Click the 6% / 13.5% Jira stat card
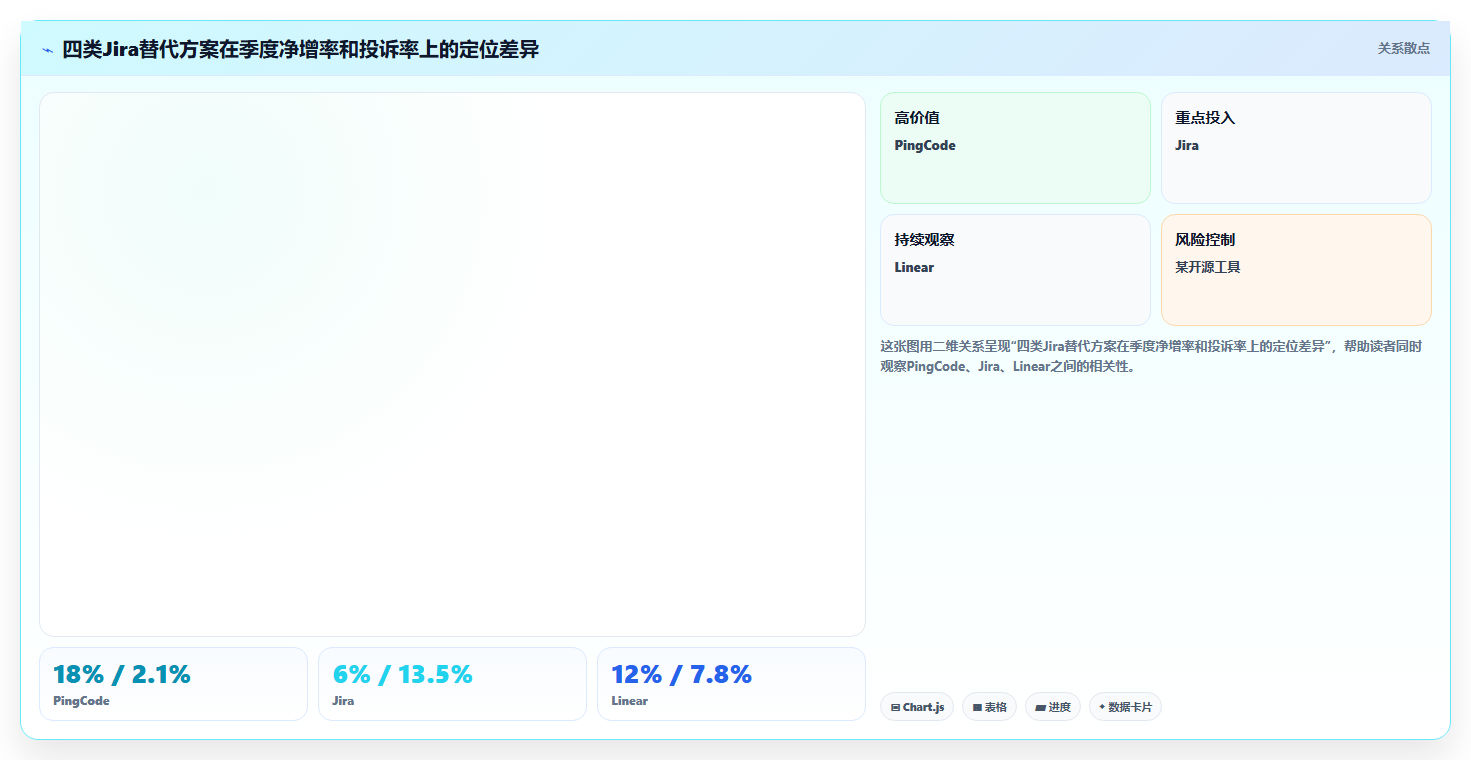1471x760 pixels. [x=452, y=684]
